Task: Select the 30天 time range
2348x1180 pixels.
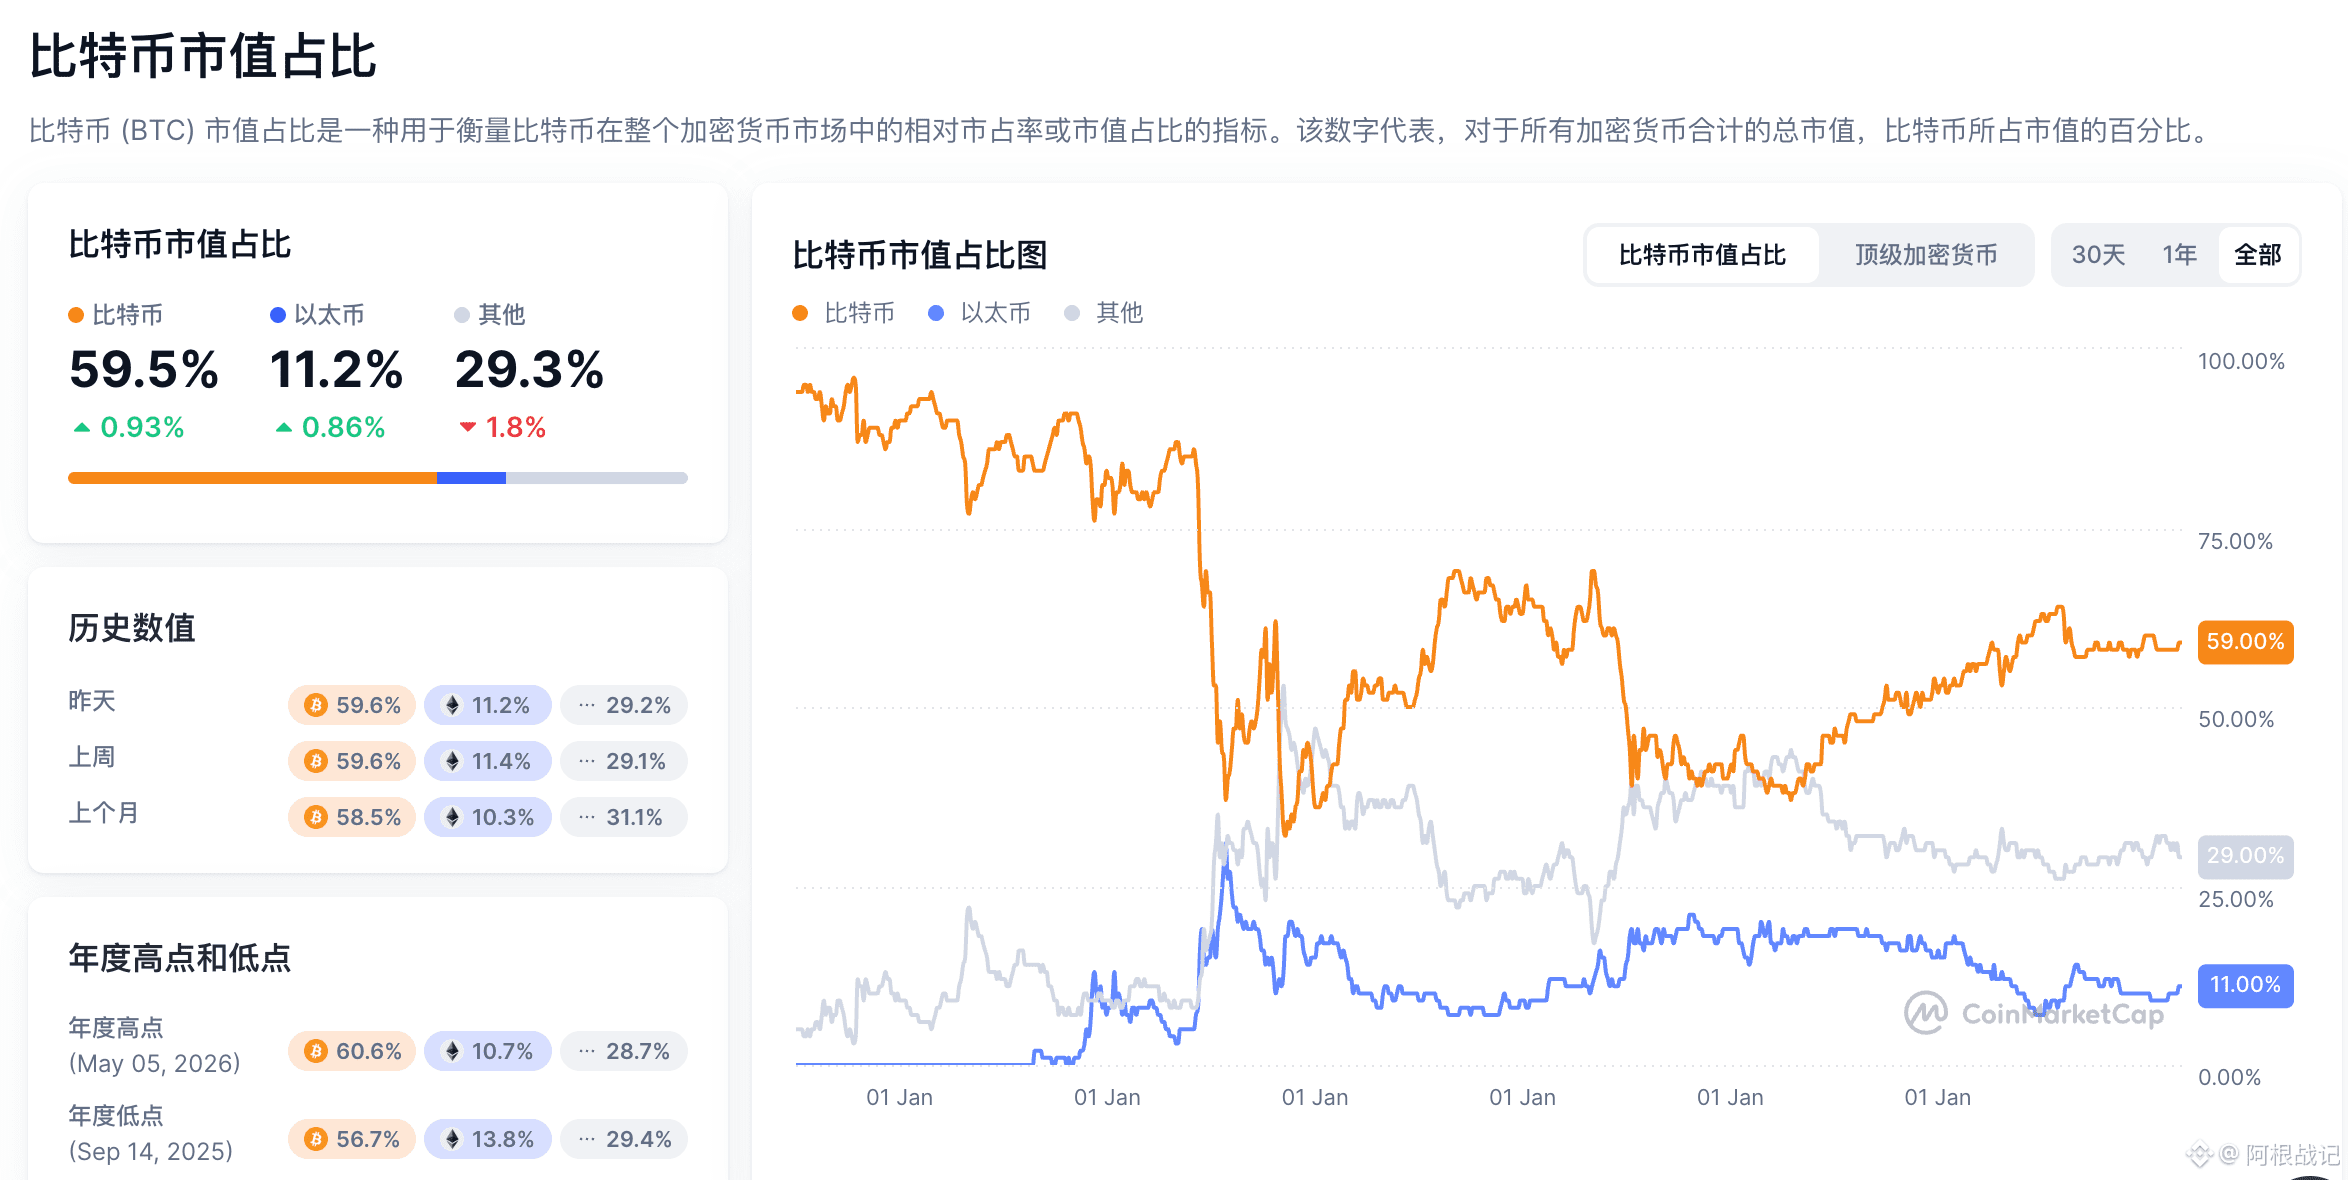Action: coord(2098,255)
